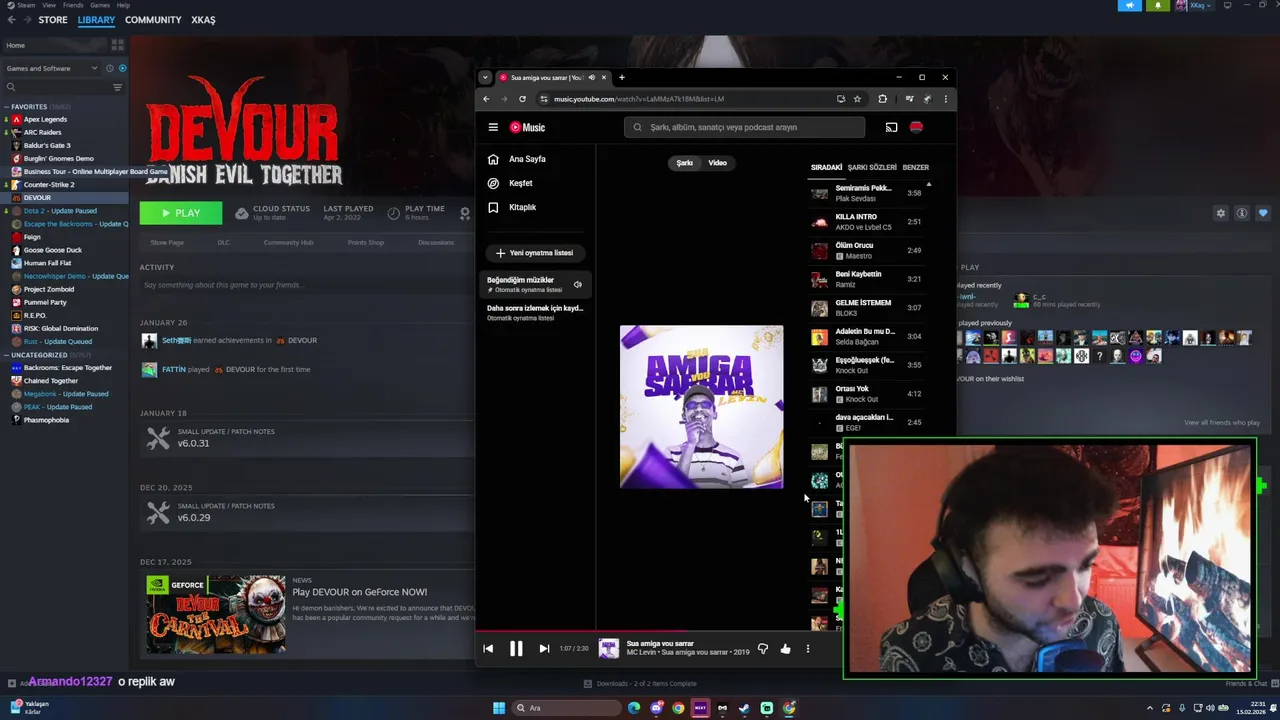Image resolution: width=1280 pixels, height=720 pixels.
Task: Switch Steam library to grid view
Action: (x=117, y=45)
